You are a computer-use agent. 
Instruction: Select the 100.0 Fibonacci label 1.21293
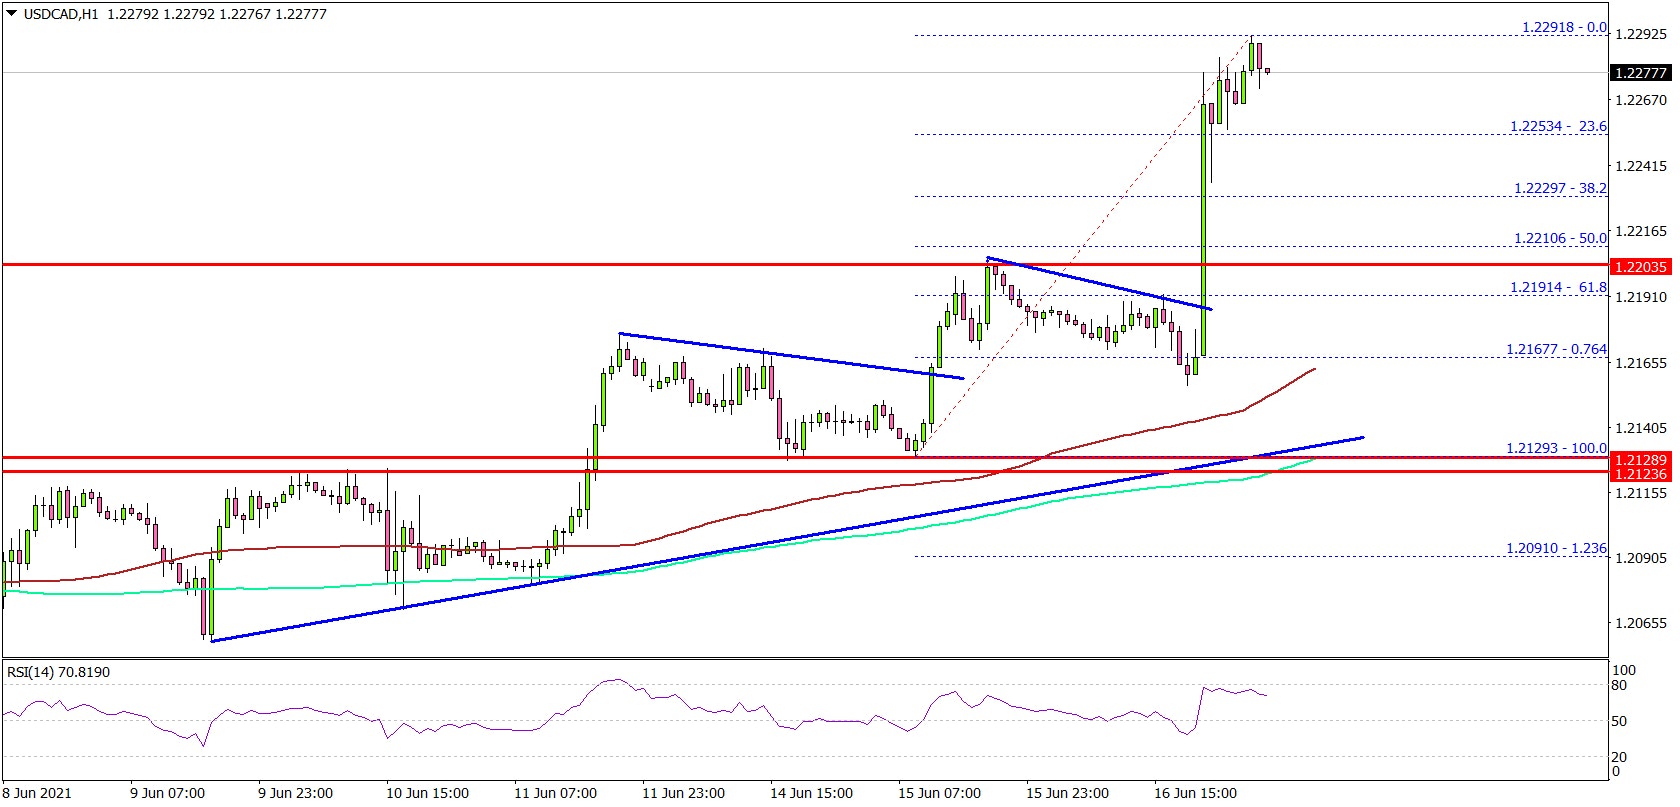[1556, 448]
